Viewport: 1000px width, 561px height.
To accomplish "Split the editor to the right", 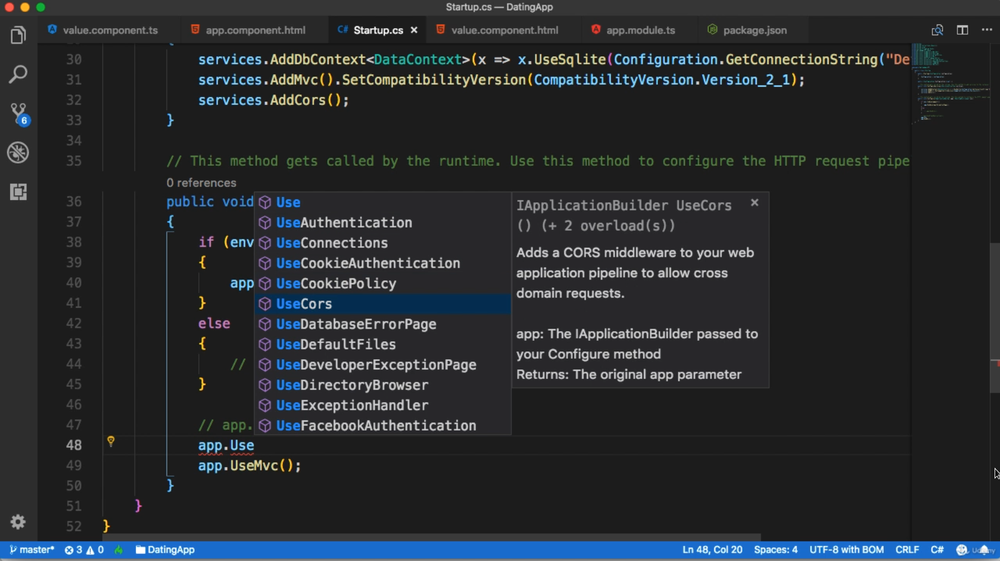I will point(962,30).
